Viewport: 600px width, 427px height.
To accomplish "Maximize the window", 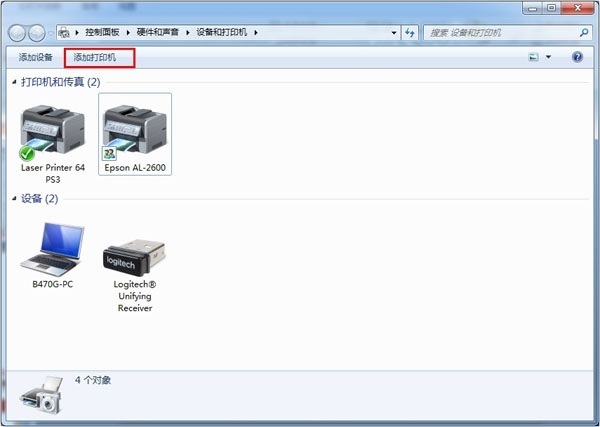I will pos(552,8).
